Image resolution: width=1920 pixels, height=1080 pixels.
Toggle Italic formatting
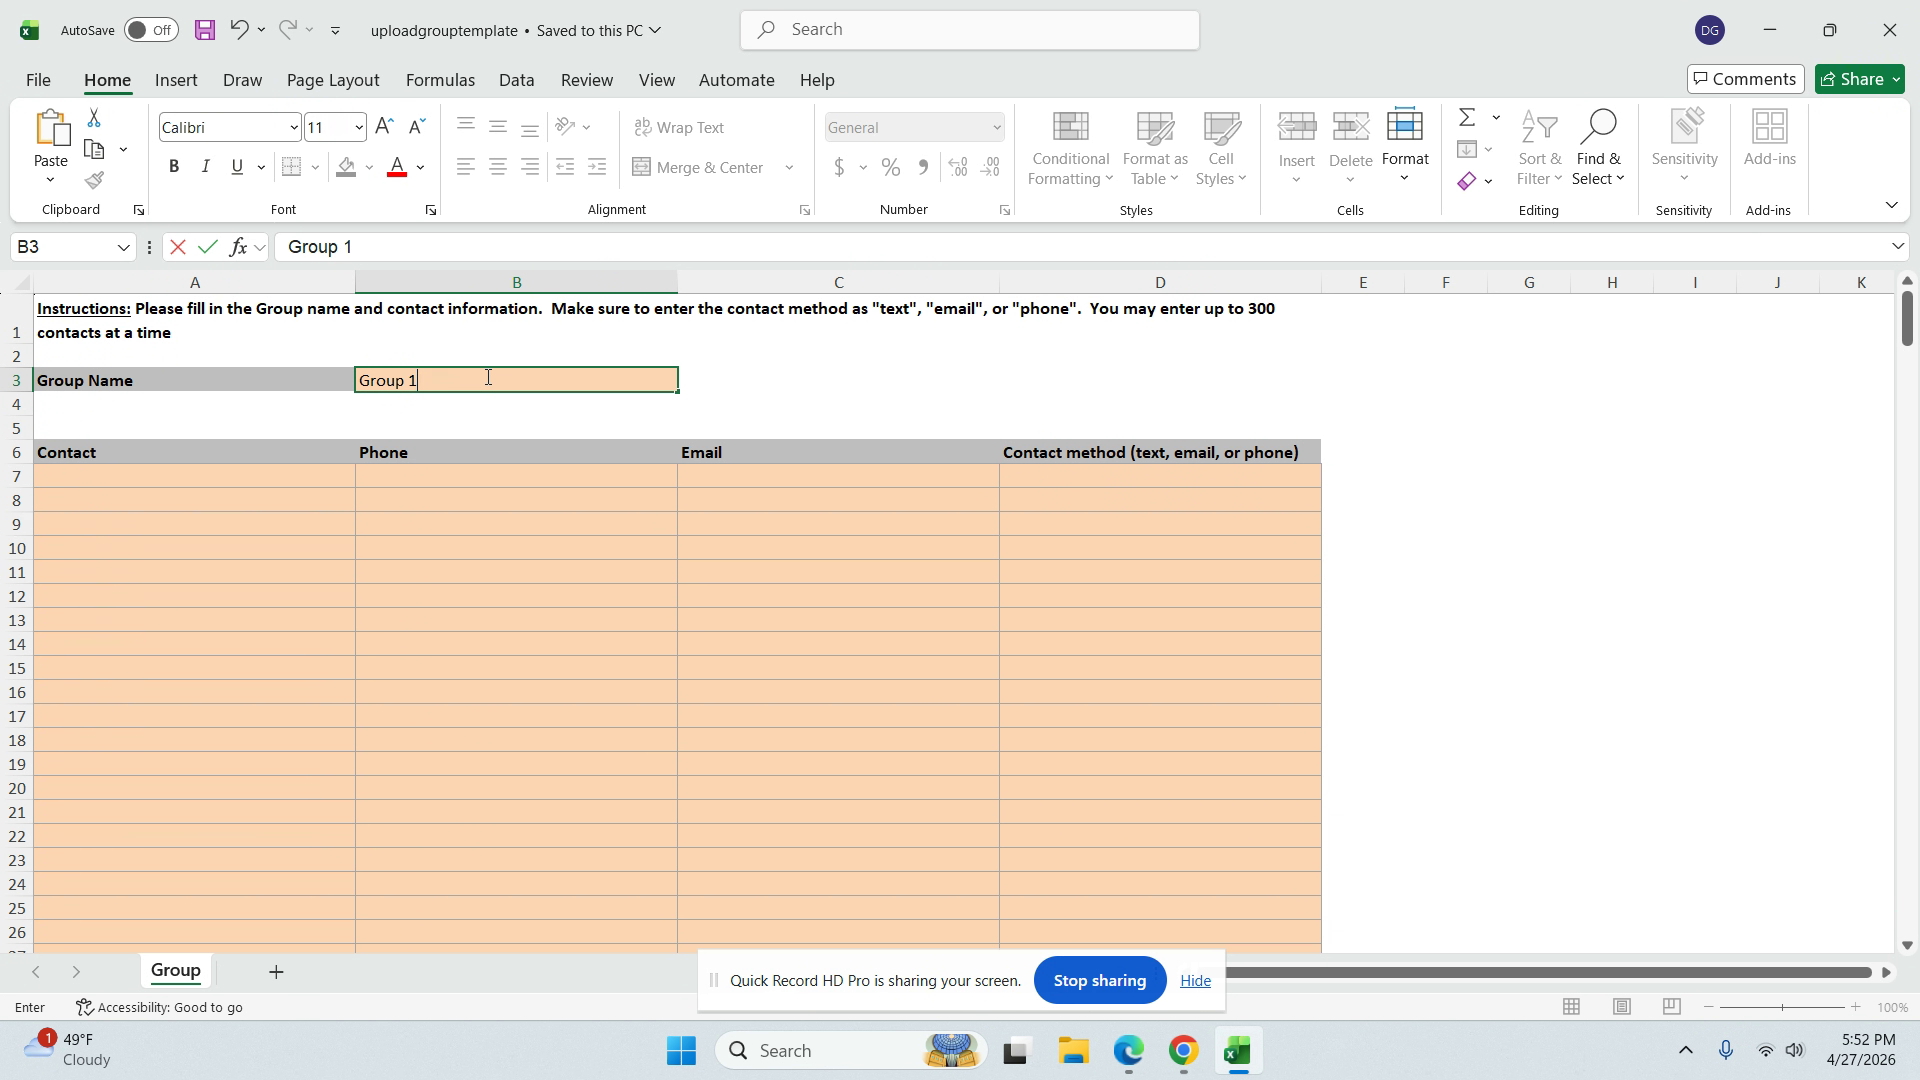click(206, 167)
